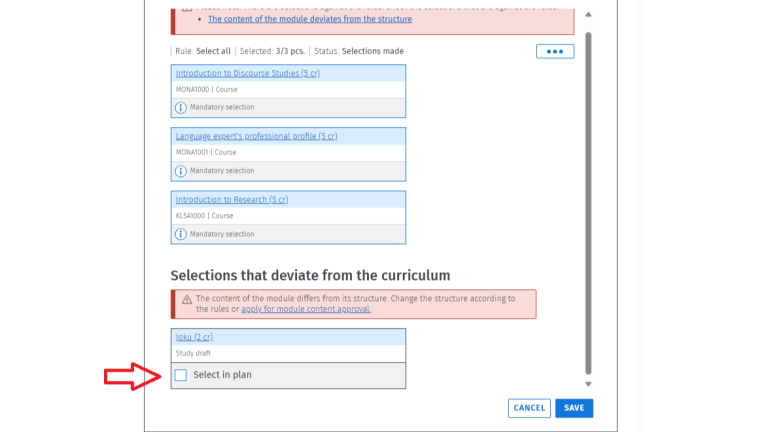
Task: Click the scrollbar down arrow
Action: (x=588, y=384)
